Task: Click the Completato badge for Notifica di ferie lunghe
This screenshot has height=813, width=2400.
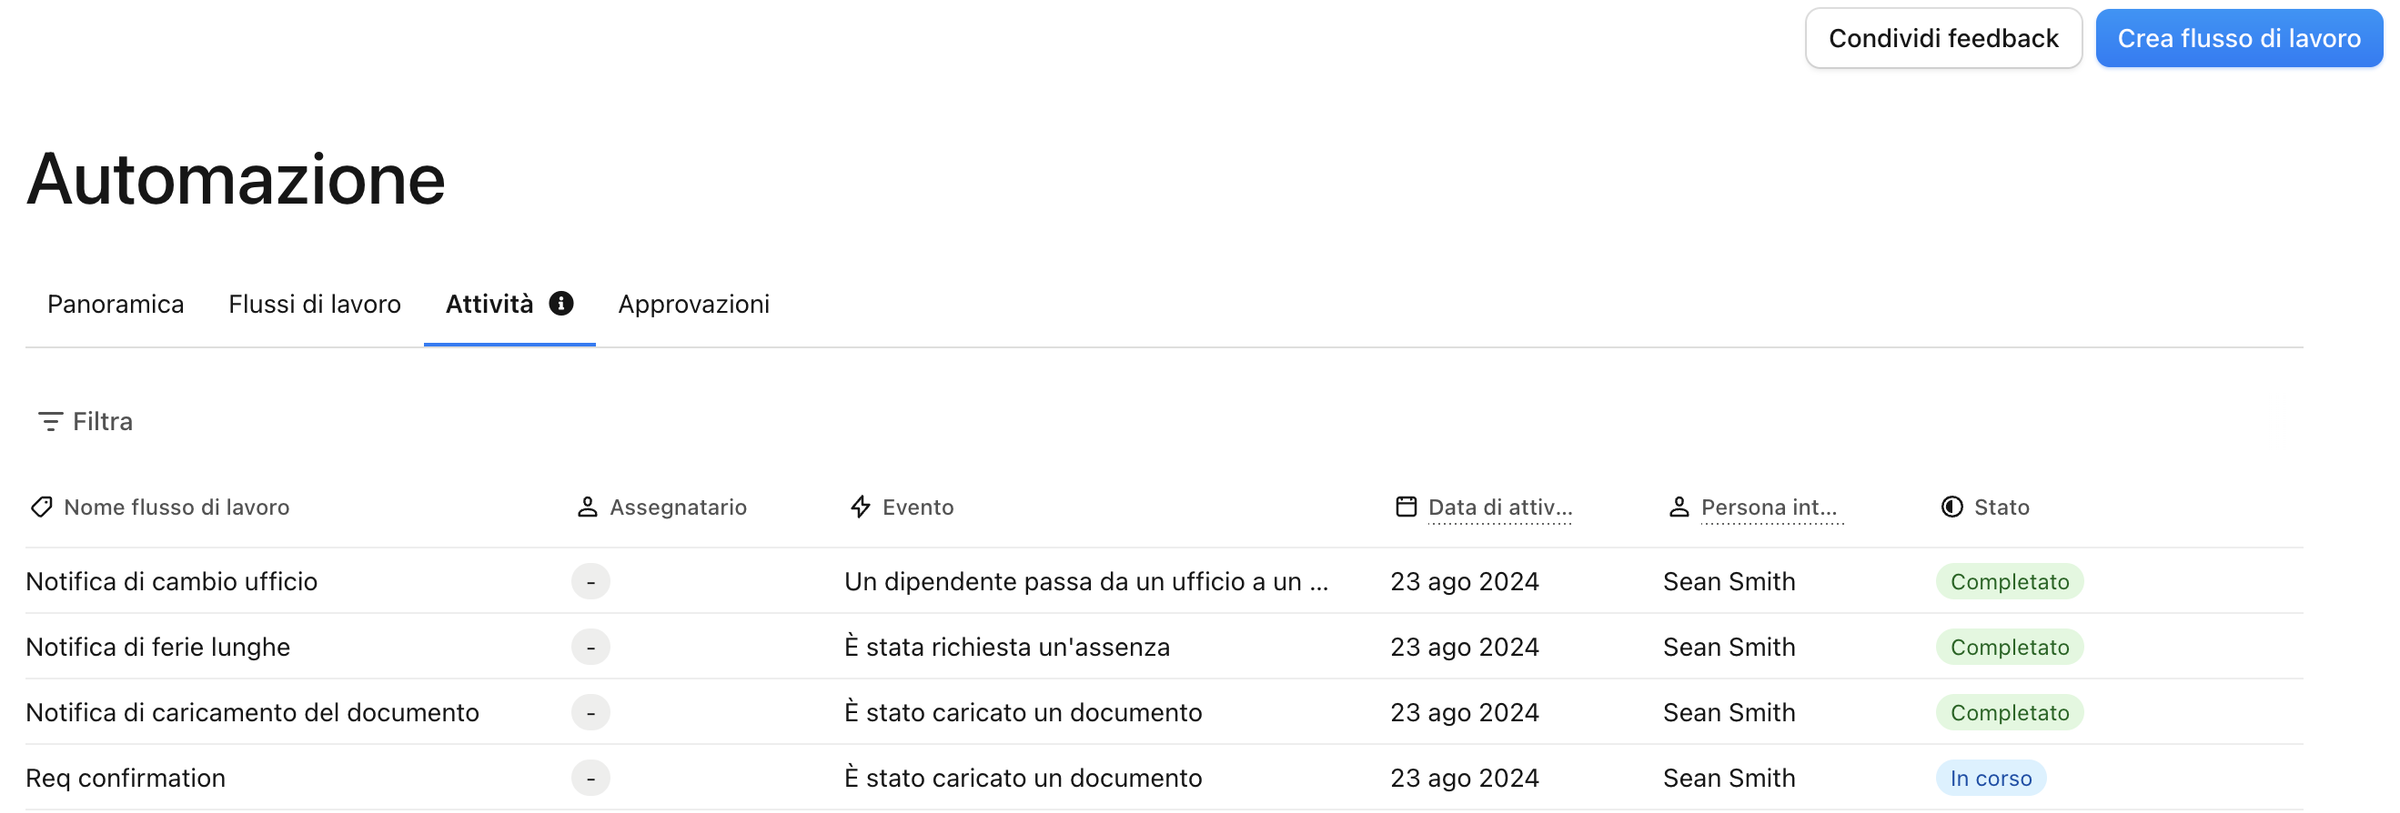Action: click(x=2010, y=647)
